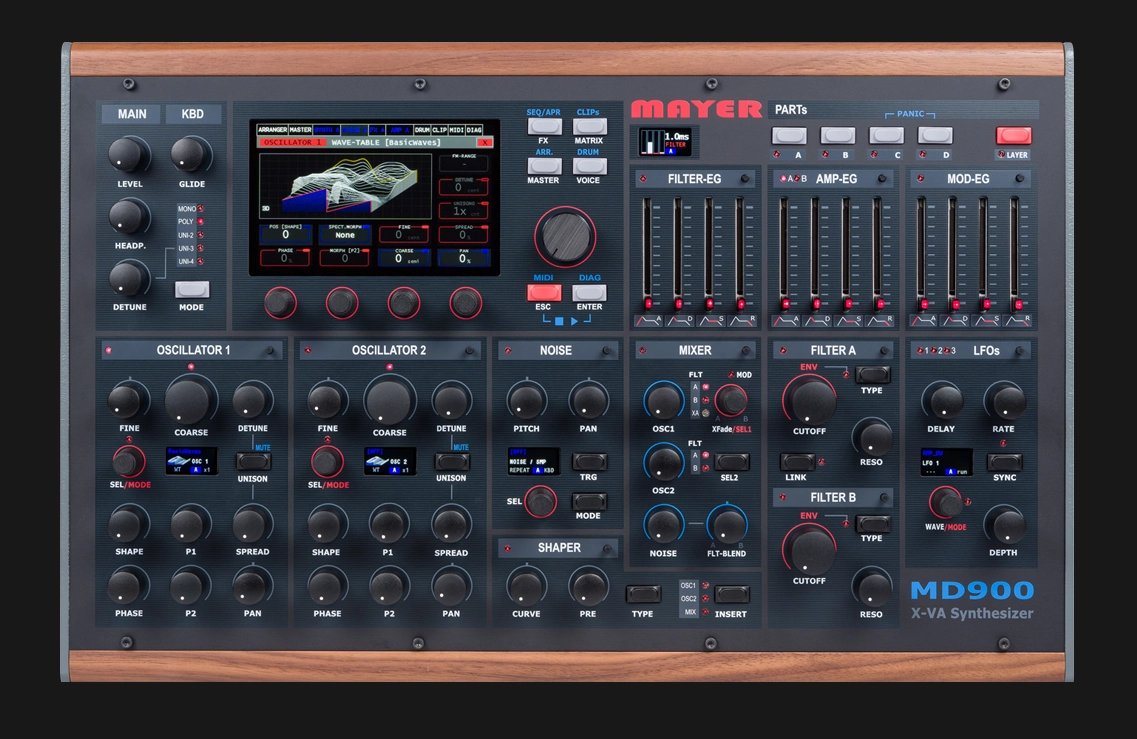Click the Mod-EG sustain fader
The width and height of the screenshot is (1137, 739).
[x=986, y=254]
